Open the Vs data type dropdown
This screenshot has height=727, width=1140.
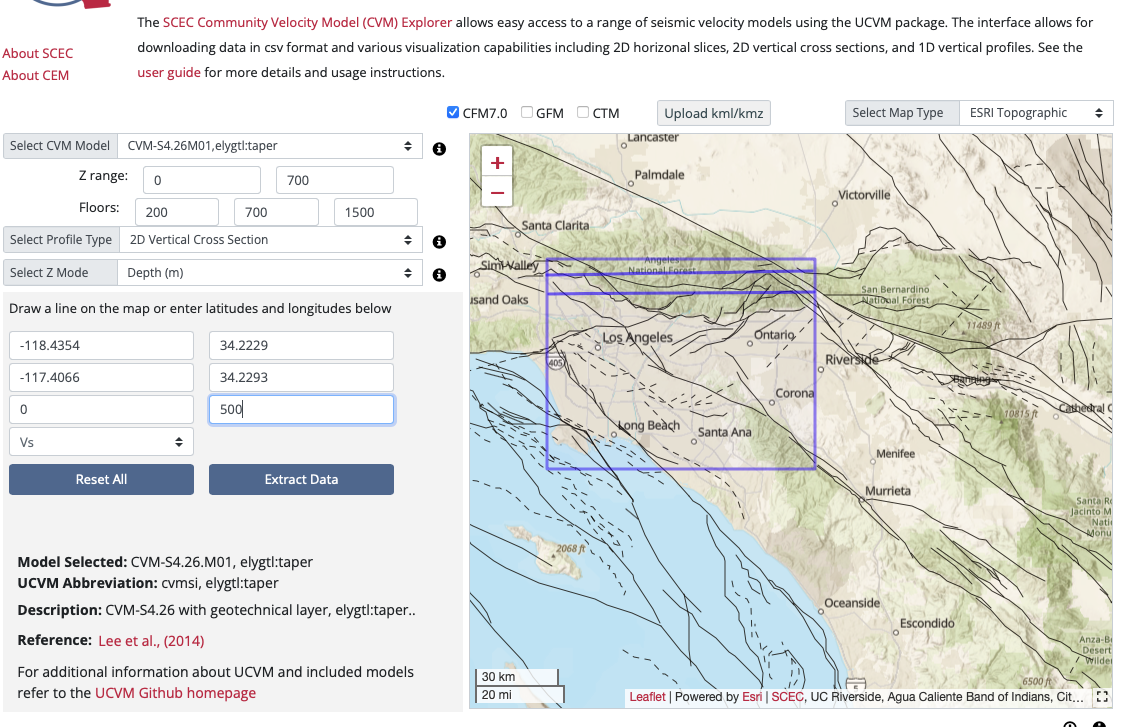(101, 441)
